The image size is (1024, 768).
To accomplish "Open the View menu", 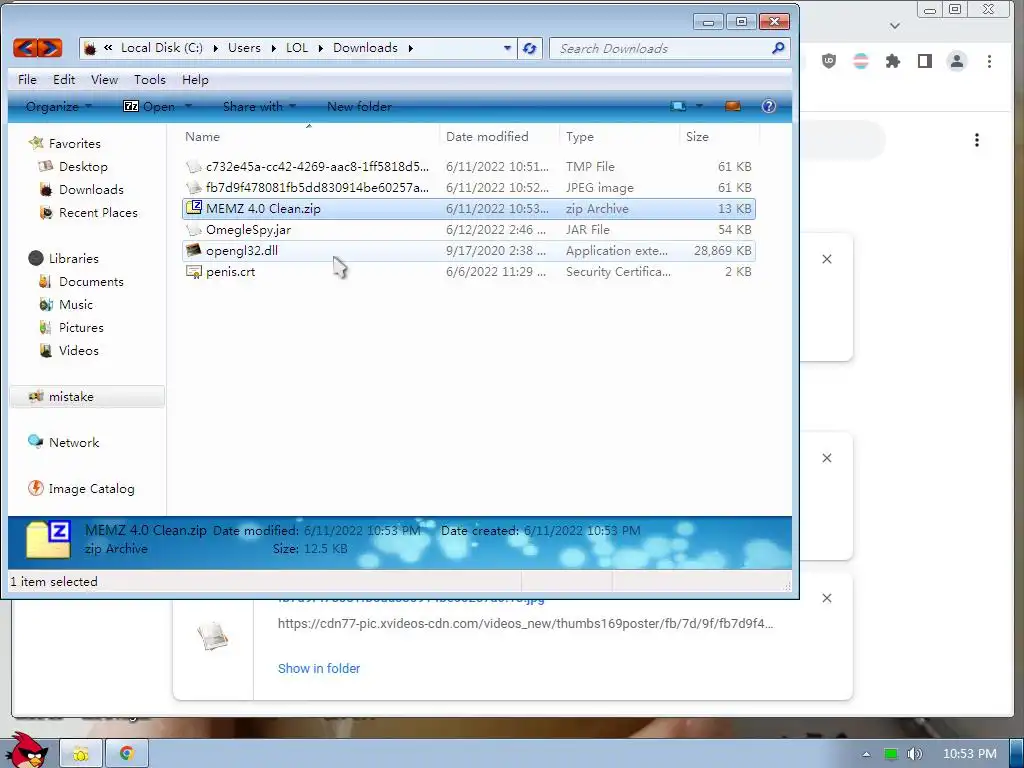I will pos(104,80).
